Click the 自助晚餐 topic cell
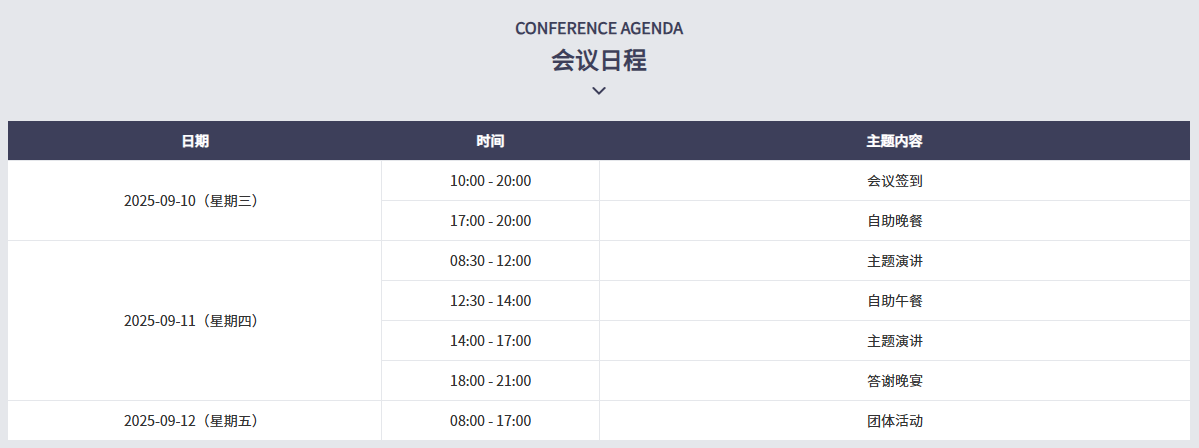The height and width of the screenshot is (448, 1199). point(894,221)
